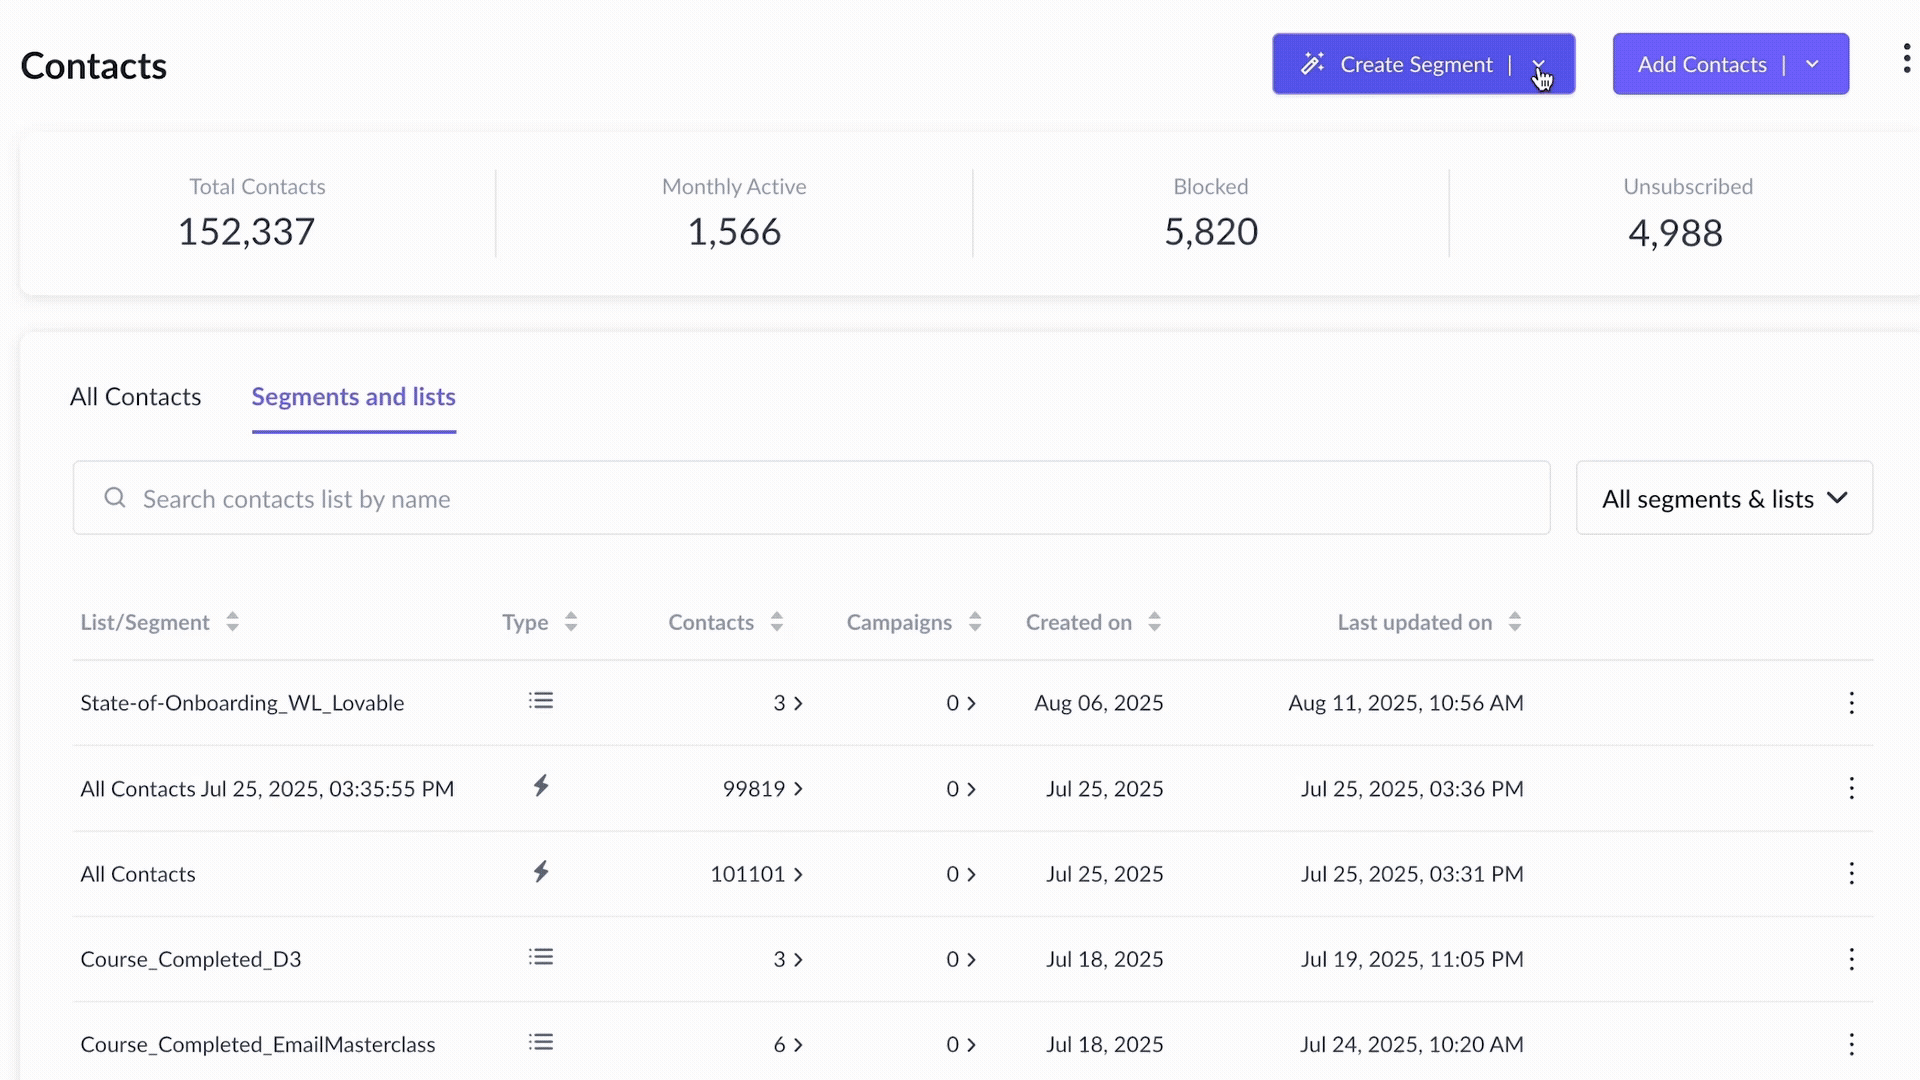The image size is (1920, 1080).
Task: Open row menu for State-of-Onboarding_WL_Lovable
Action: 1851,703
